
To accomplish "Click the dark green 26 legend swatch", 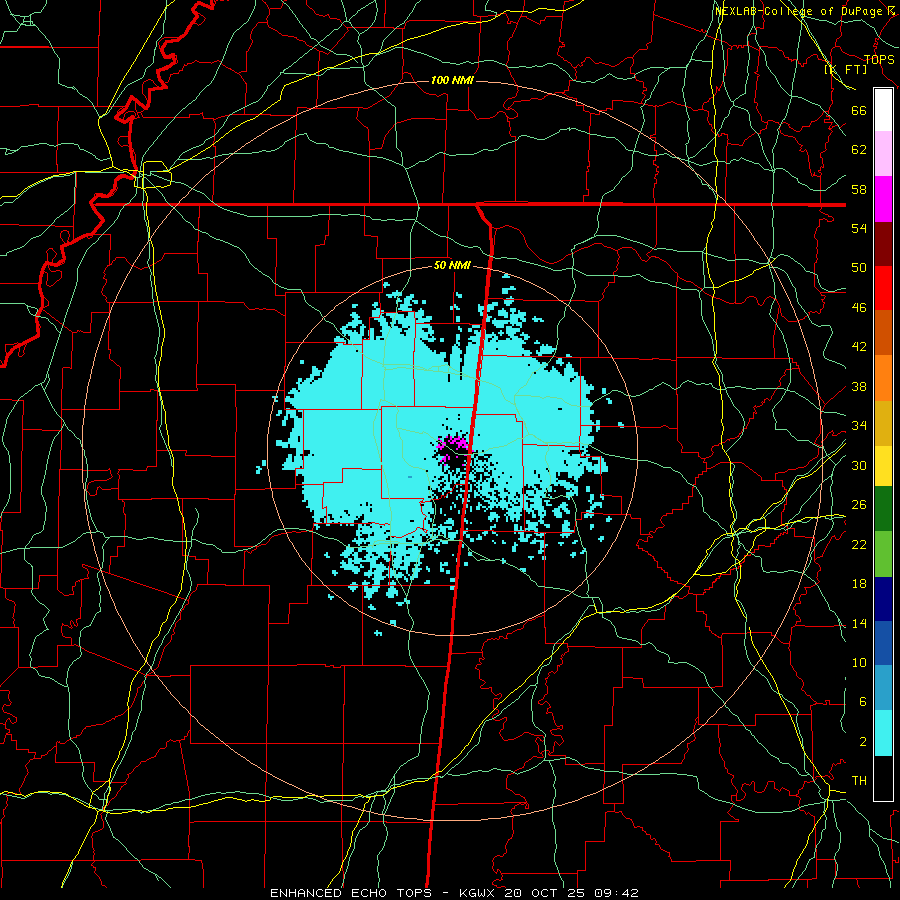I will (883, 509).
